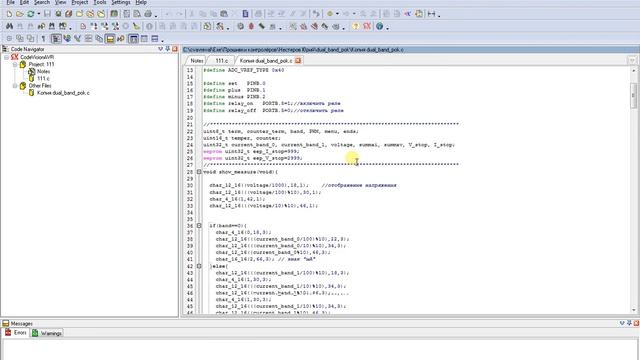Viewport: 640px width, 360px height.
Task: Show the Warnings messages tab
Action: coord(47,333)
